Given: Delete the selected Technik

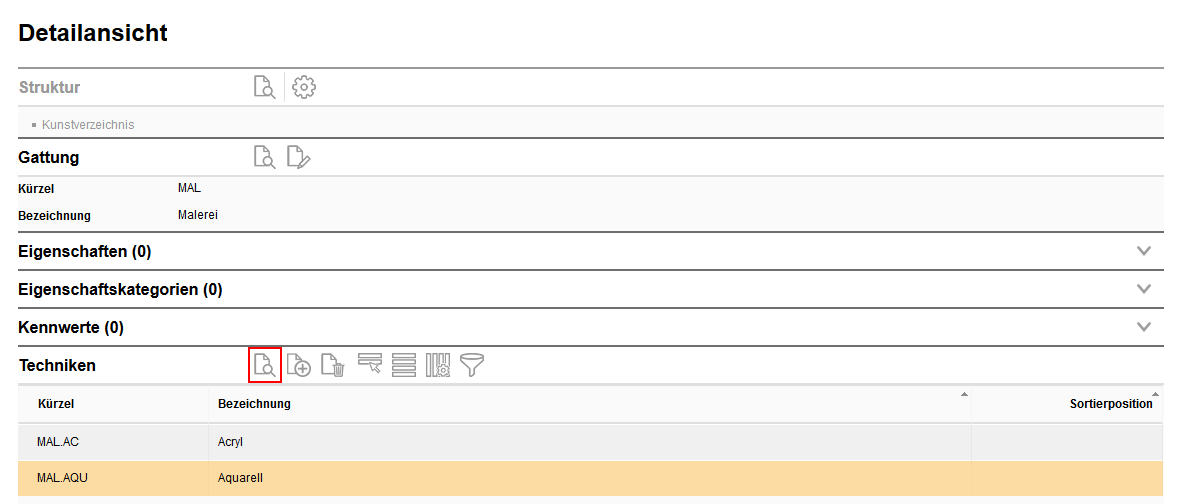Looking at the screenshot, I should [334, 365].
